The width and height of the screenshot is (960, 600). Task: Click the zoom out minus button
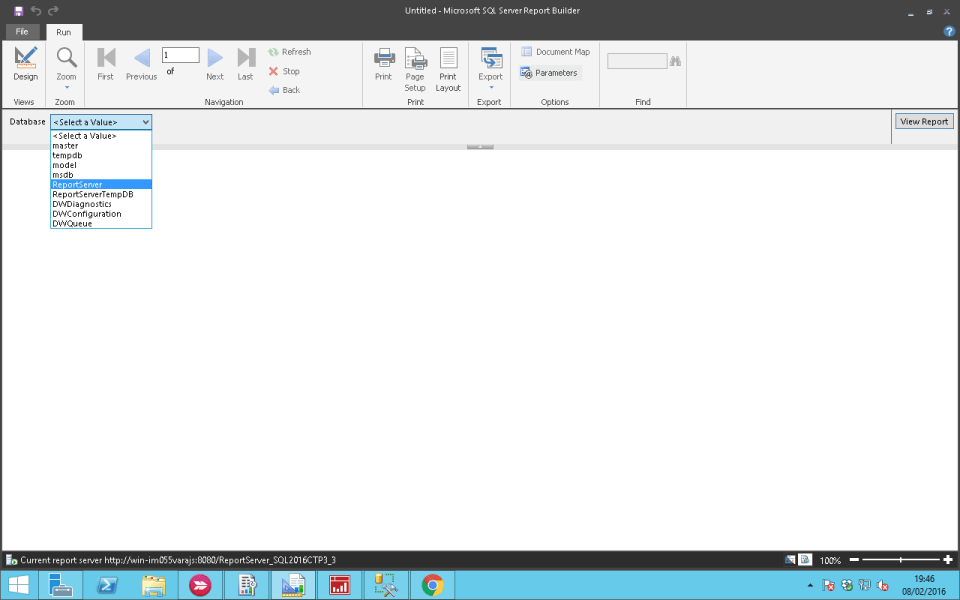click(x=854, y=560)
